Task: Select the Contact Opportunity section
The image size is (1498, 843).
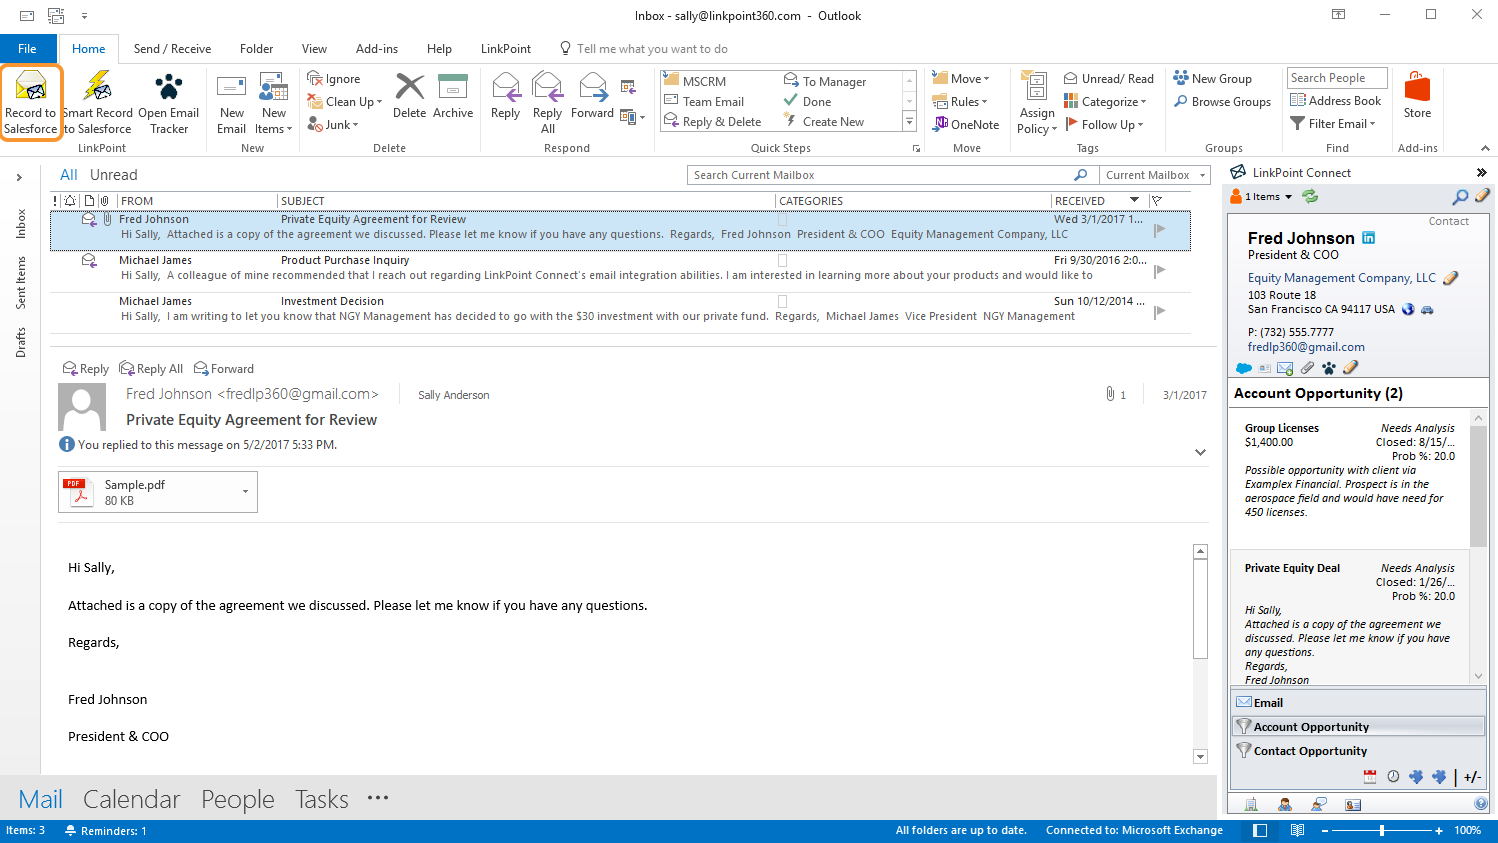Action: click(1358, 751)
